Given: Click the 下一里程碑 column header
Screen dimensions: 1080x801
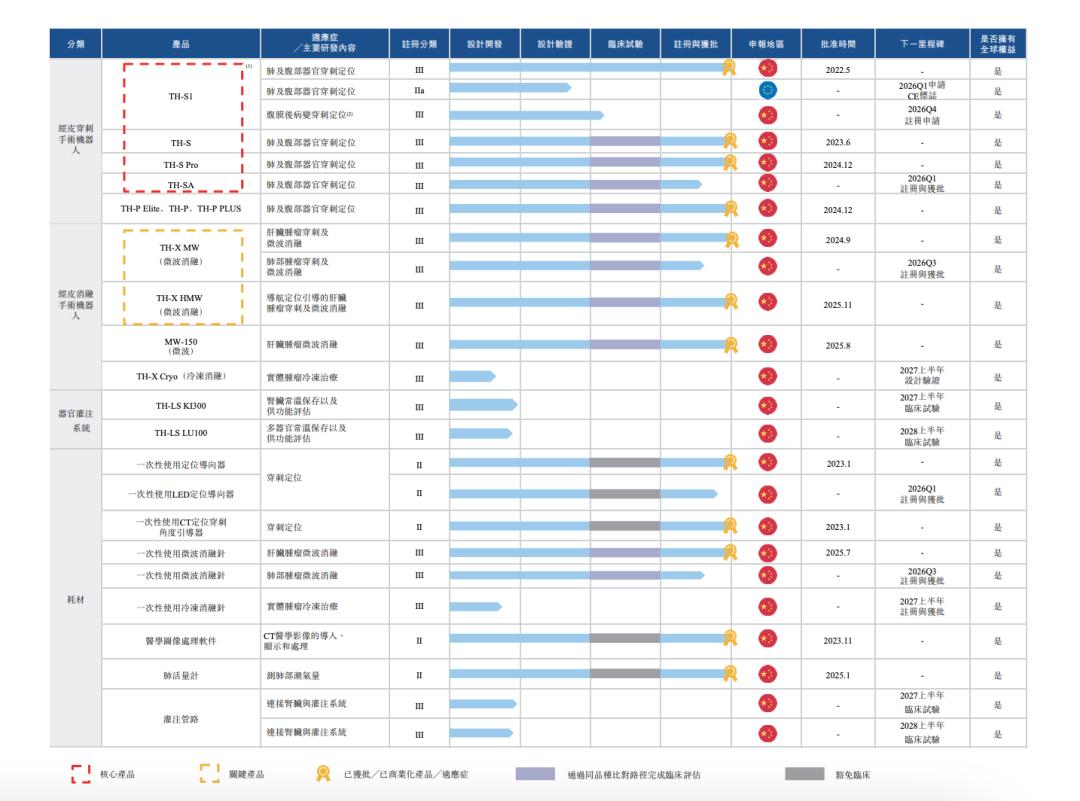Looking at the screenshot, I should tap(922, 43).
